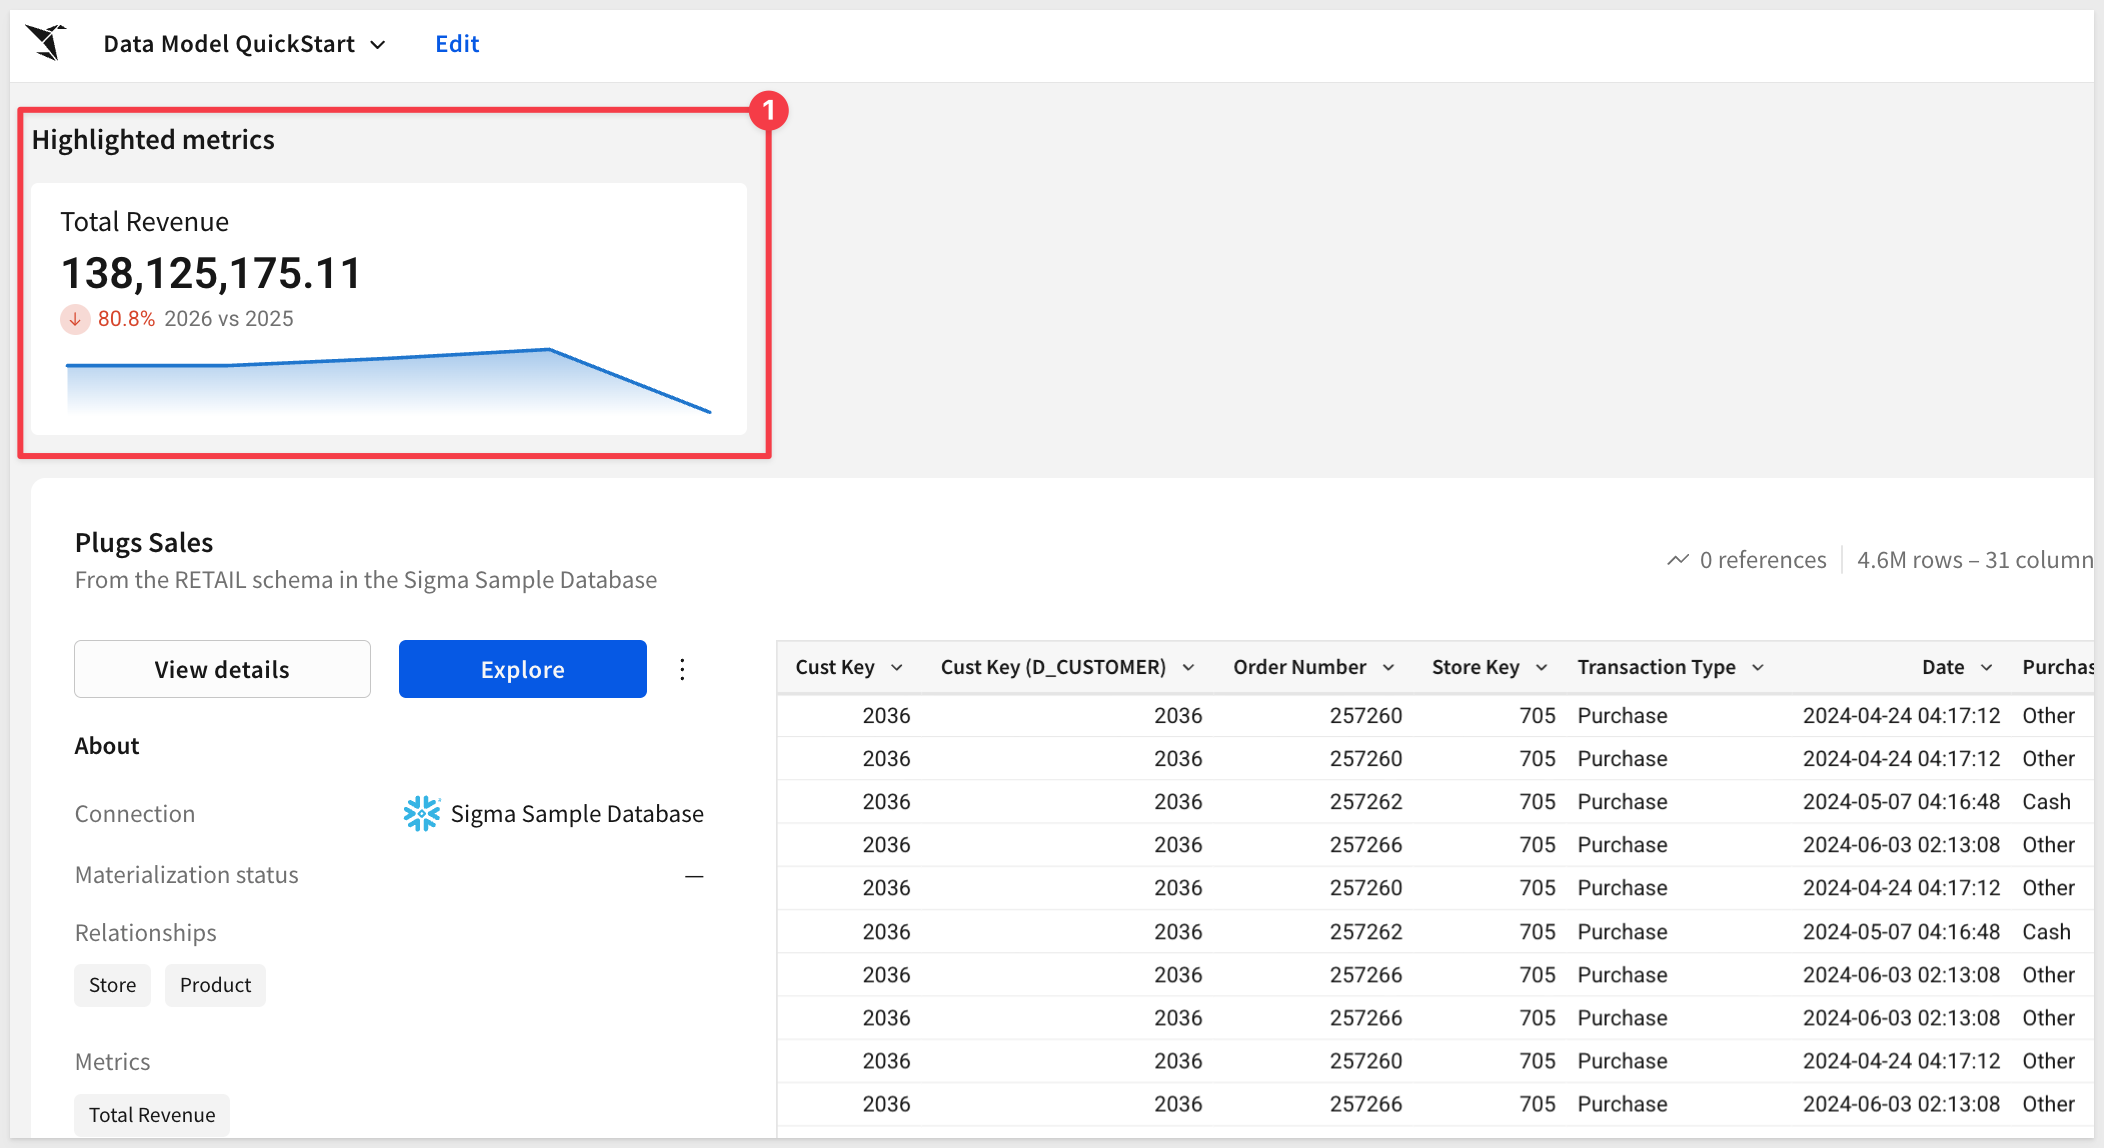
Task: Open the Date column dropdown arrow
Action: point(1986,668)
